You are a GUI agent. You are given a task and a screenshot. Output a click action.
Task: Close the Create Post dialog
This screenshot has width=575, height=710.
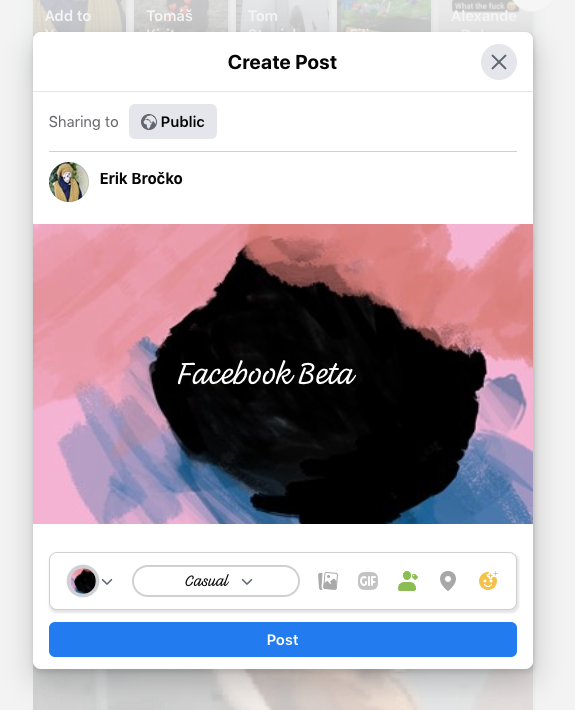click(x=499, y=62)
